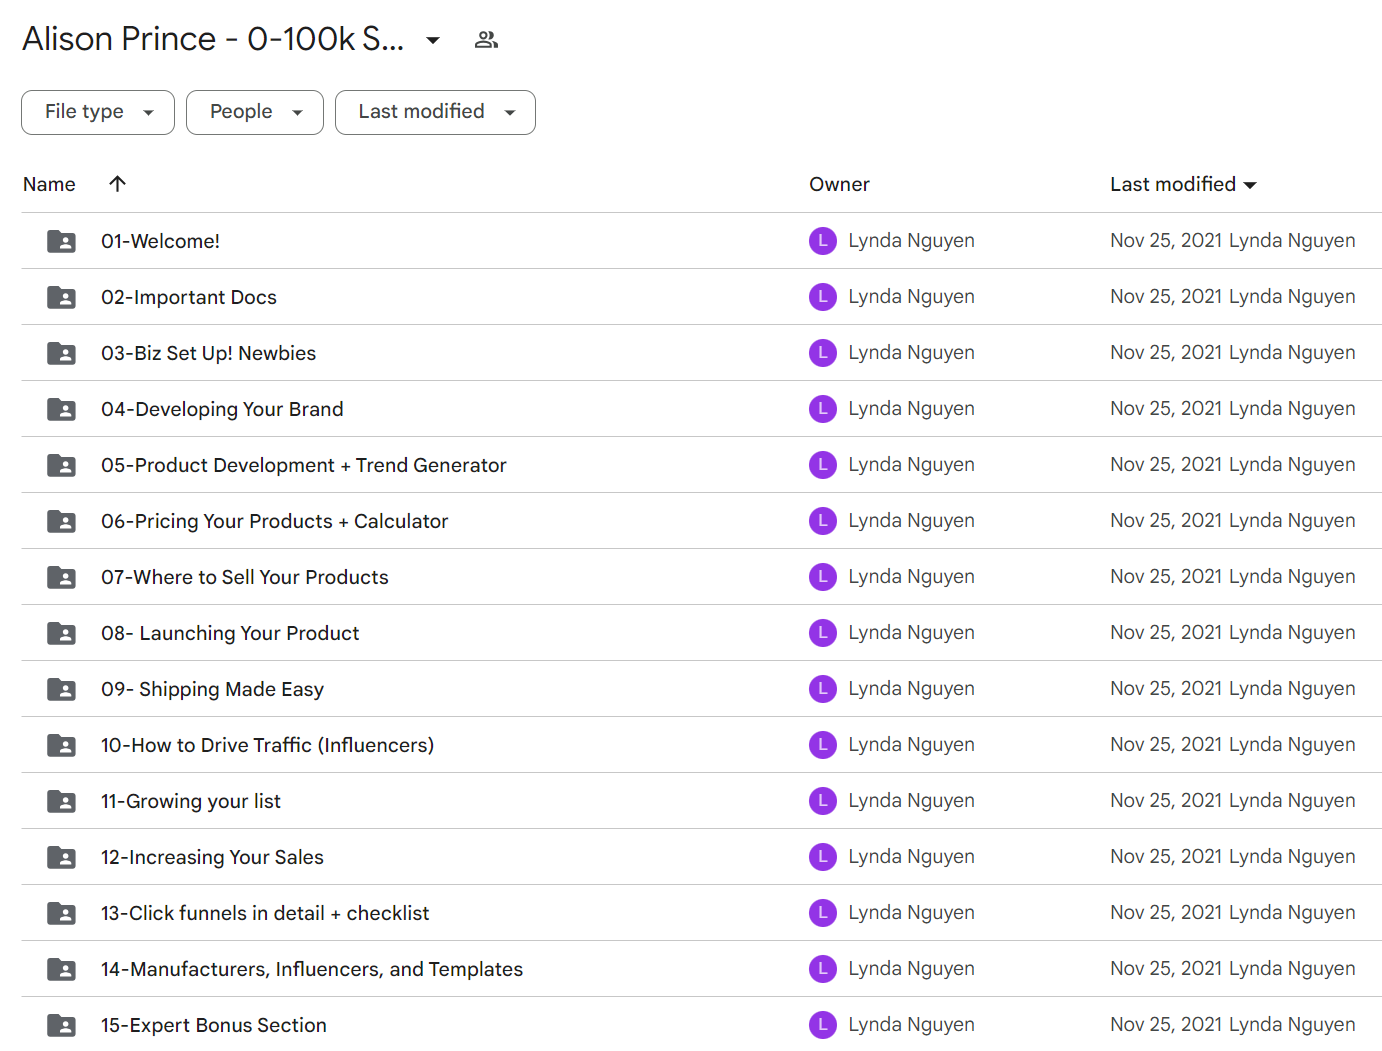Select 10-How to Drive Traffic (Influencers) name
This screenshot has height=1051, width=1382.
(268, 745)
